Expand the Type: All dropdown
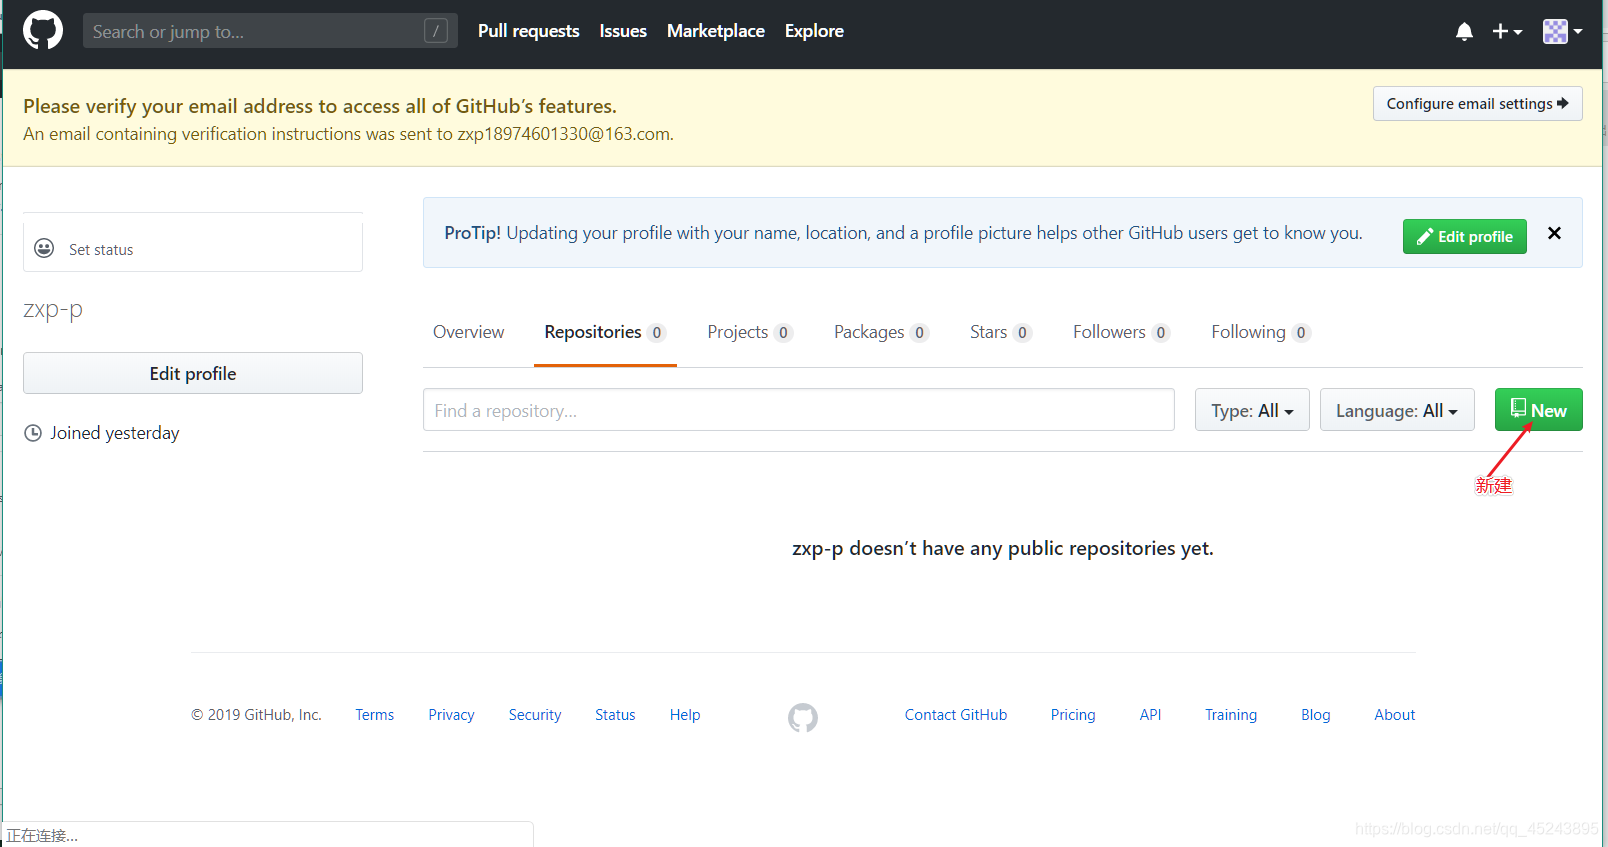Image resolution: width=1608 pixels, height=847 pixels. click(1252, 410)
